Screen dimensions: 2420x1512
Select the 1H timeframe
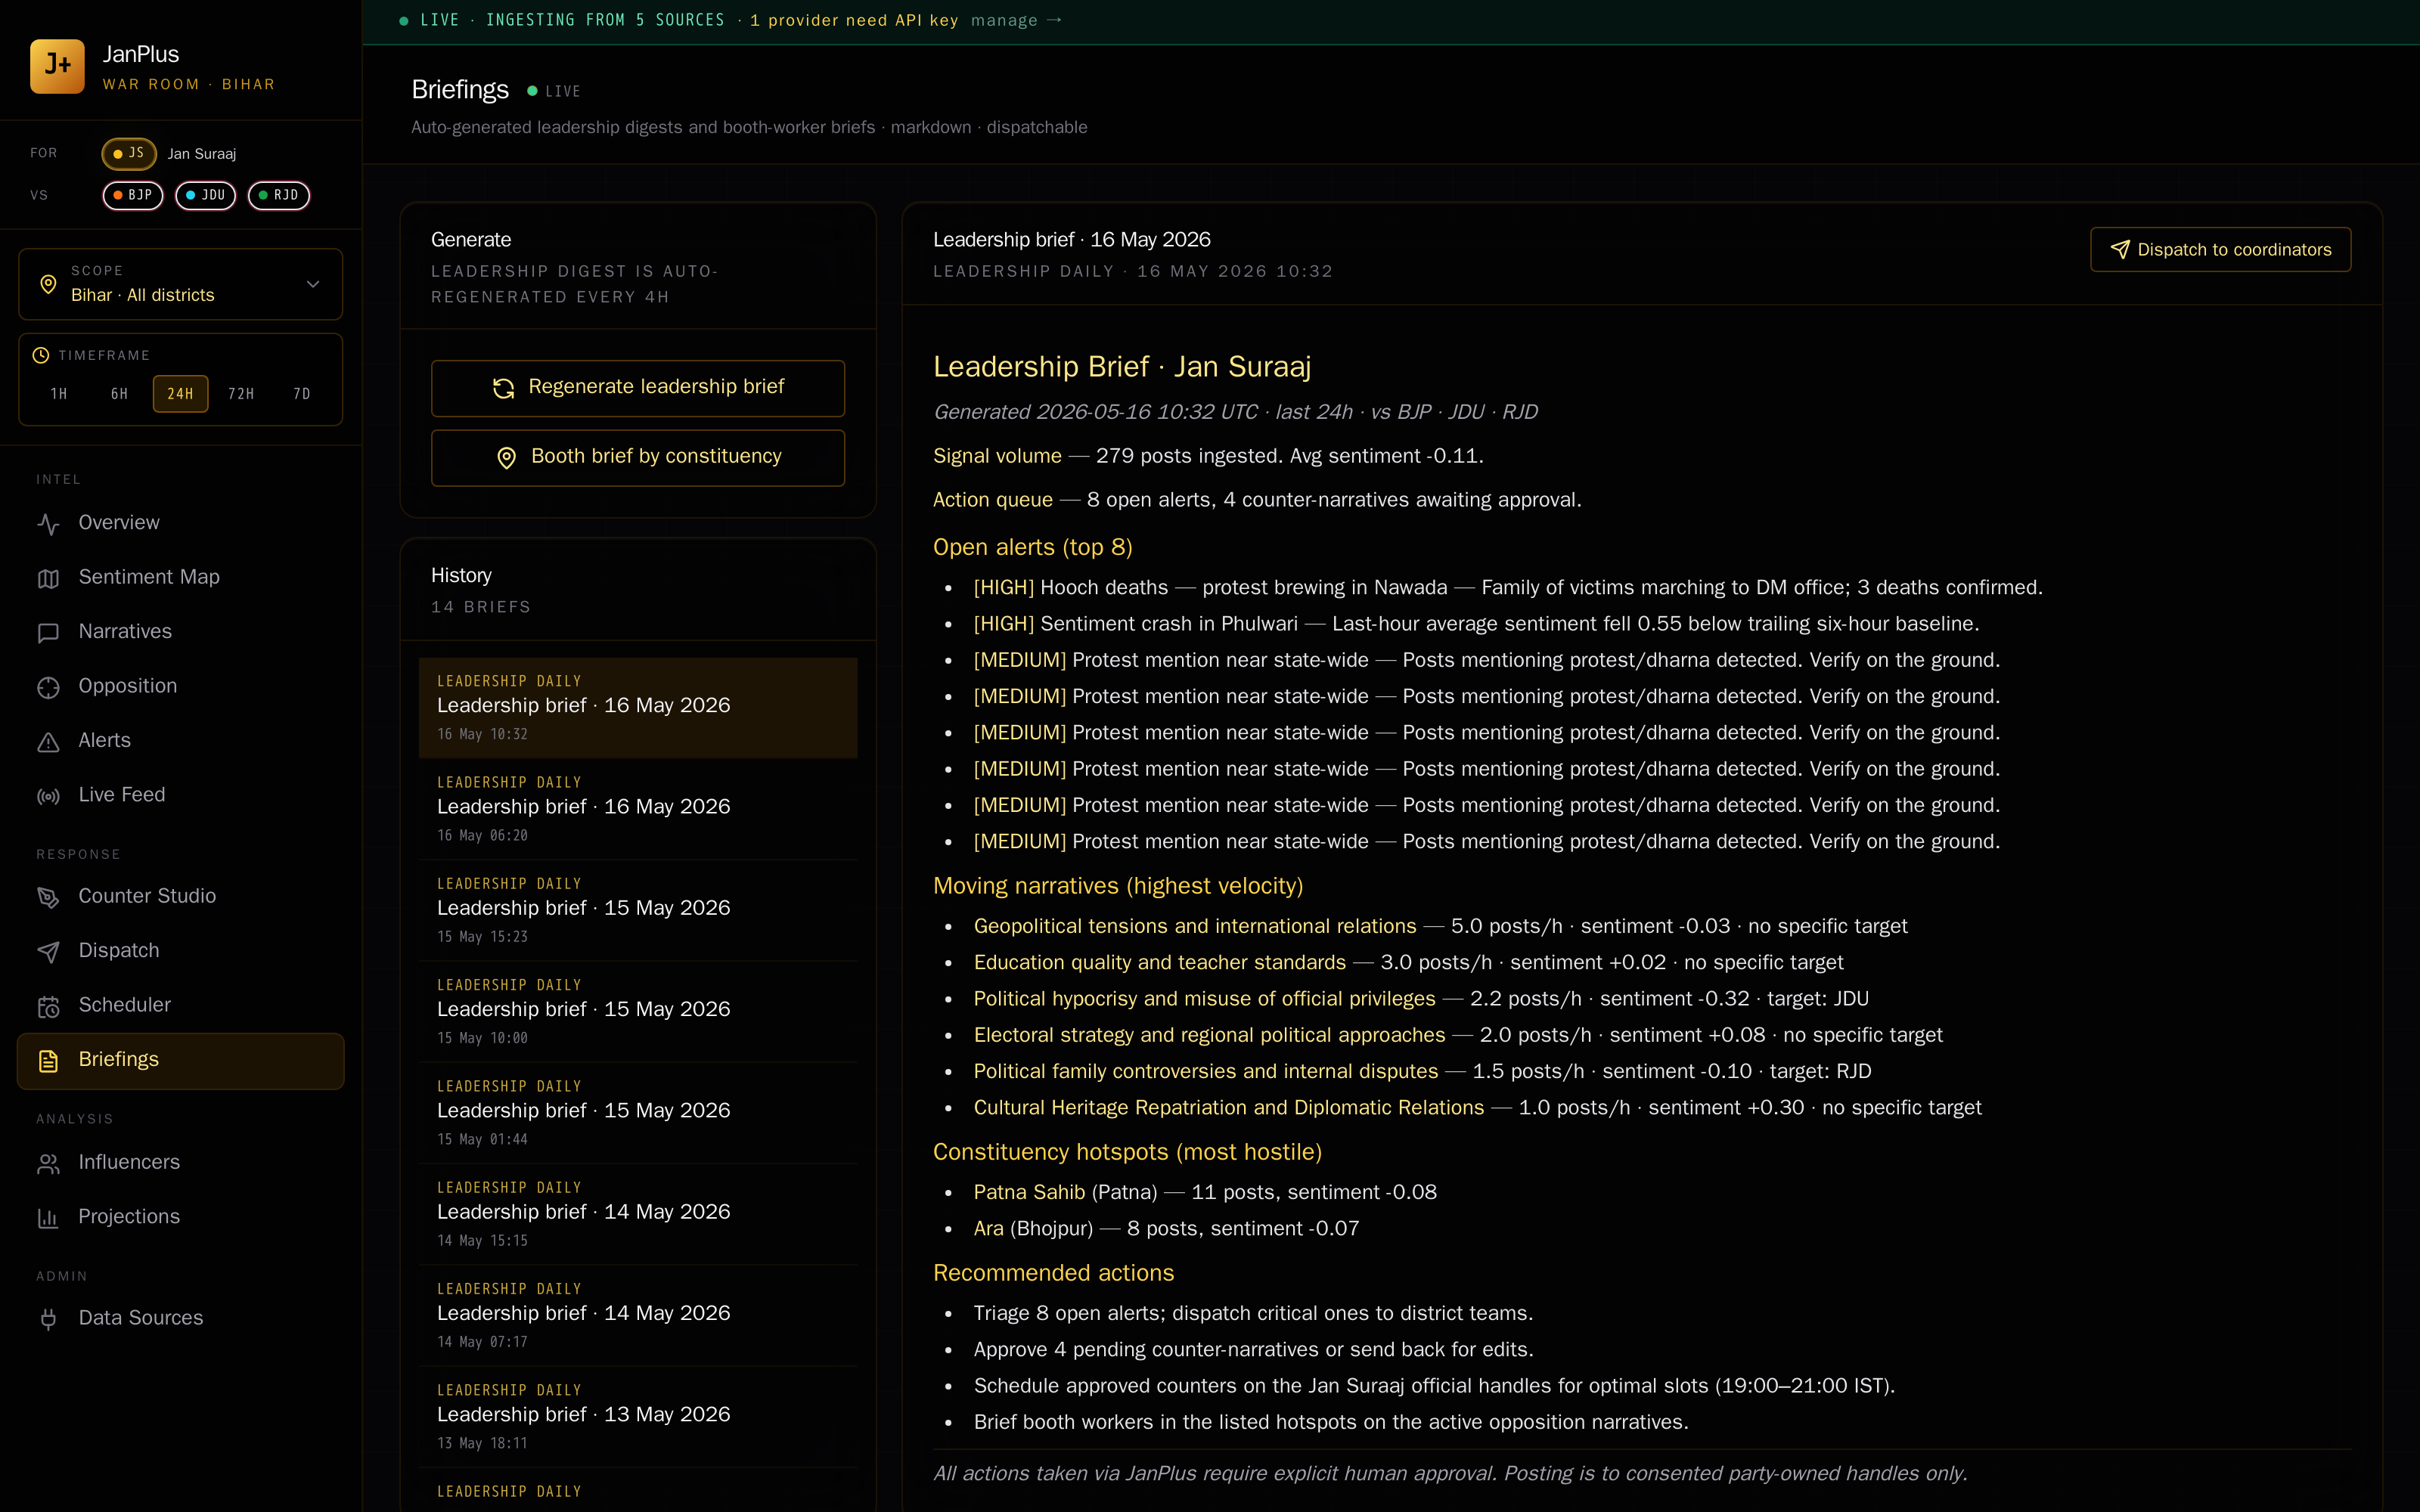pos(59,394)
